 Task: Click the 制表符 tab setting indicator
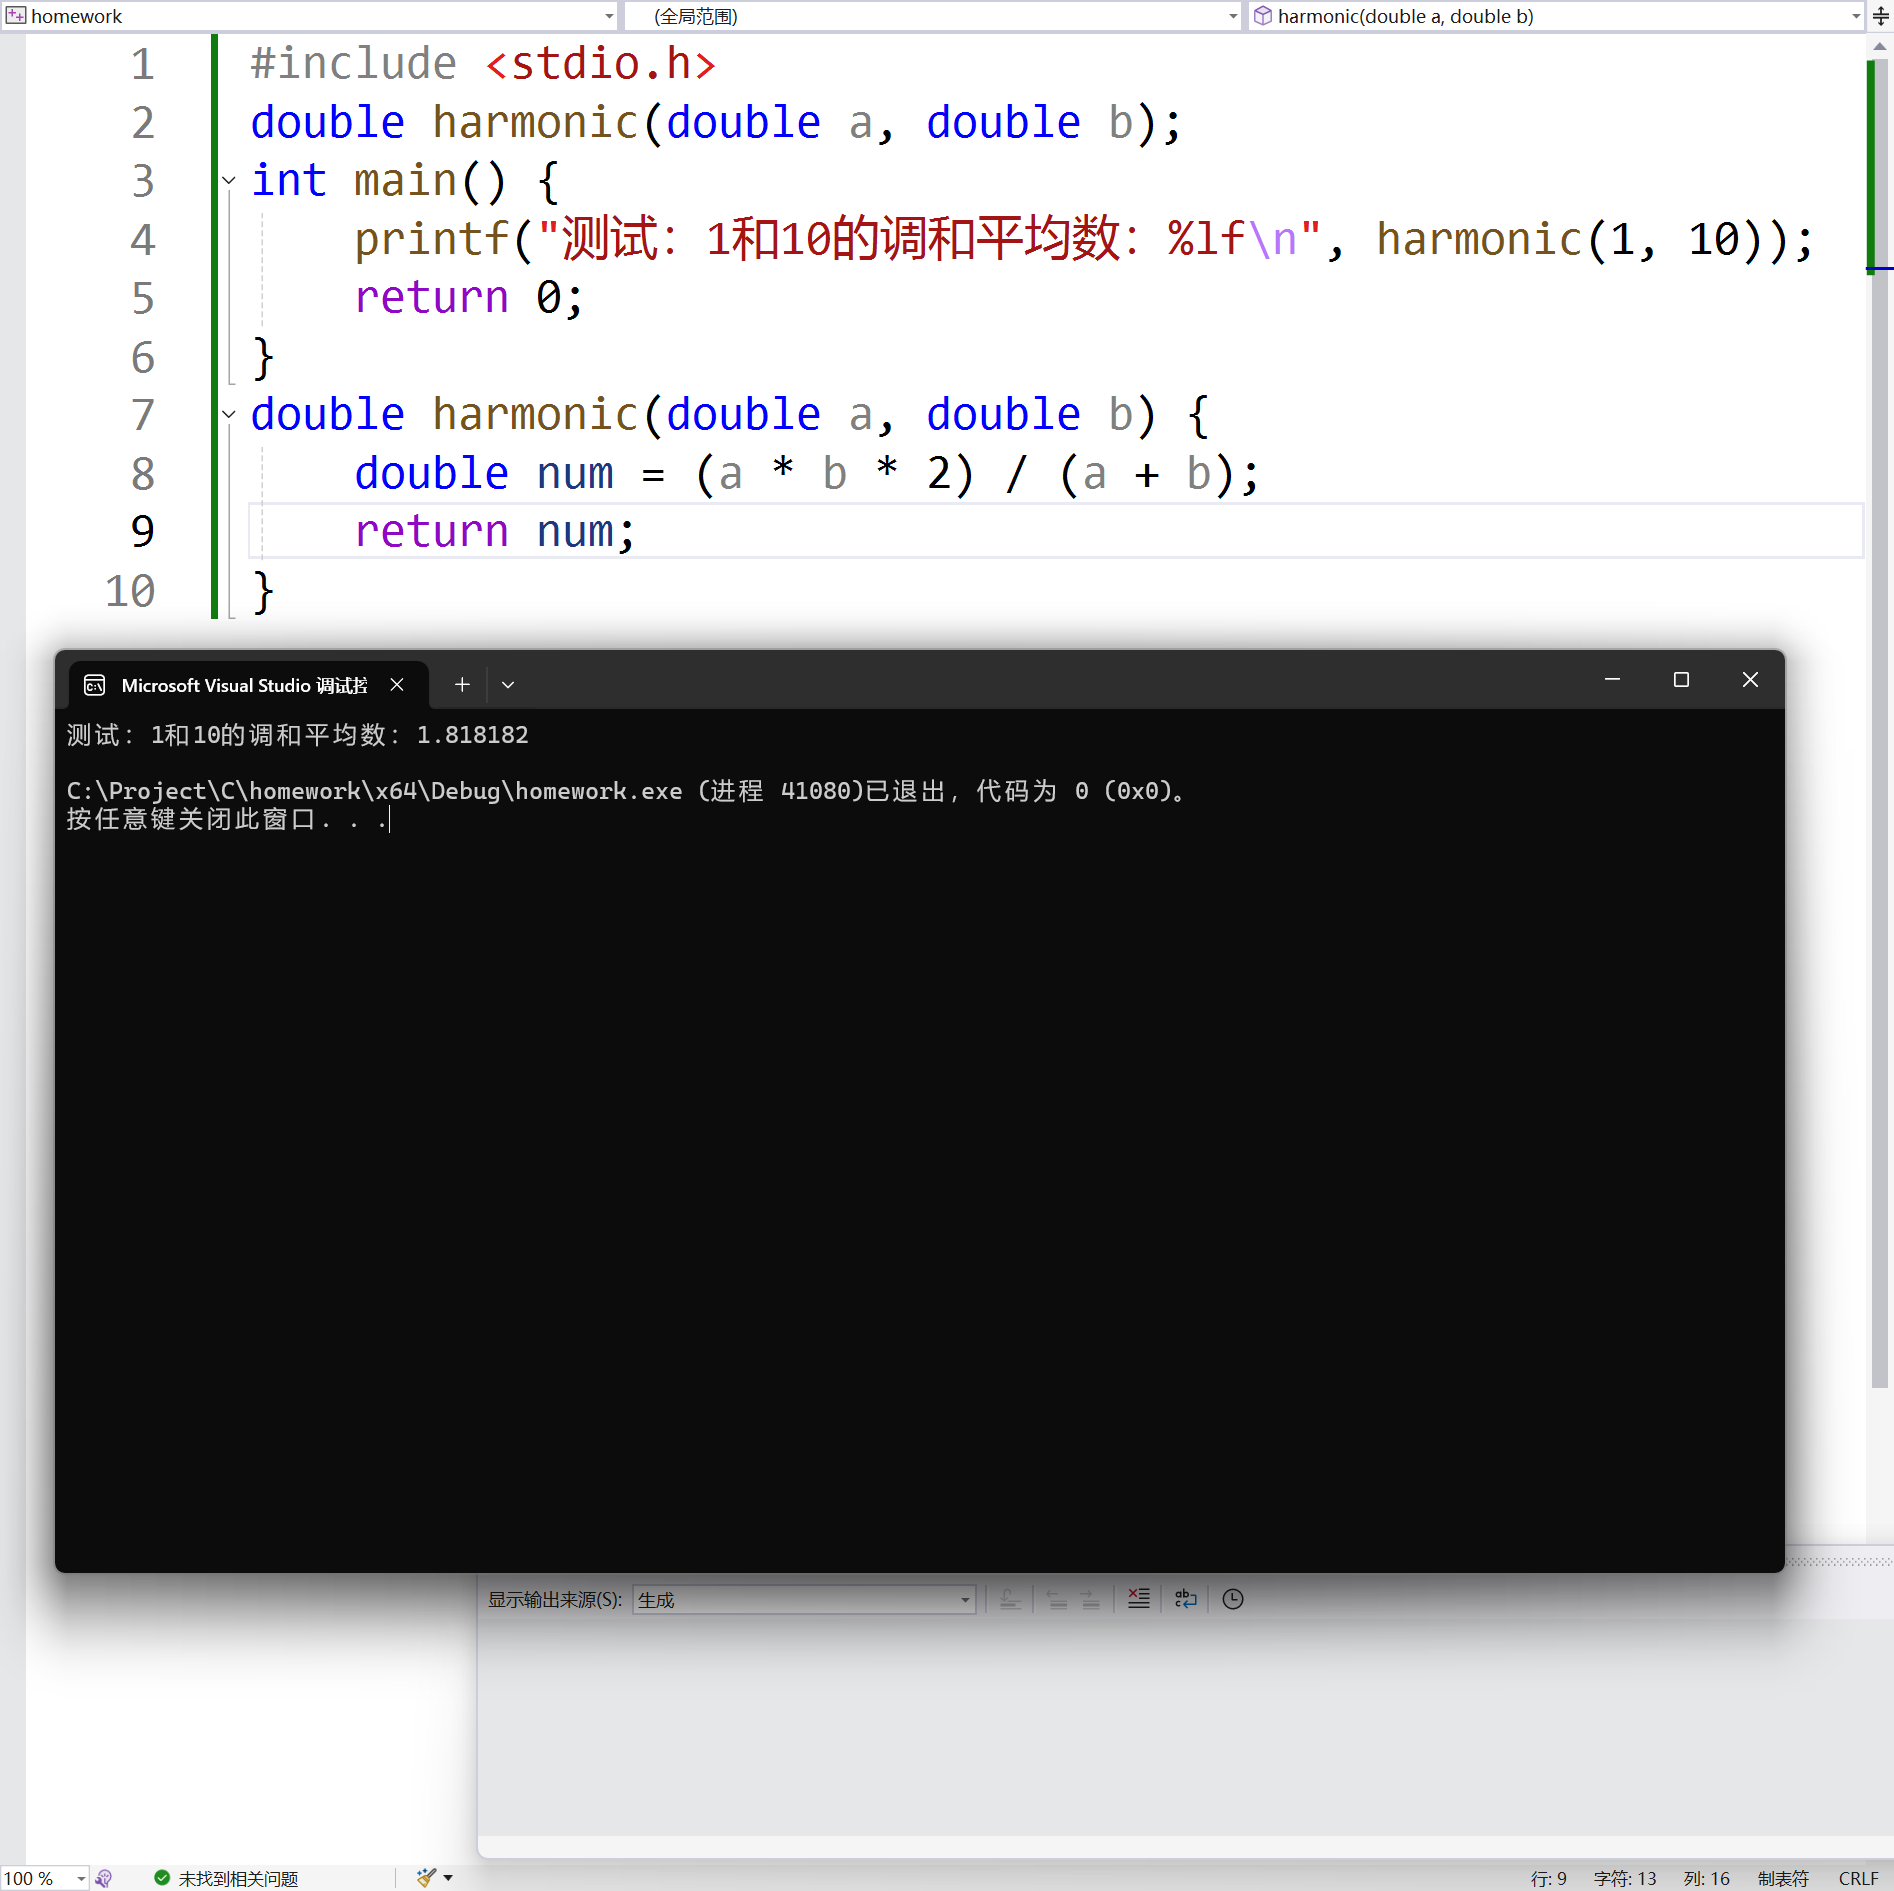[x=1783, y=1879]
